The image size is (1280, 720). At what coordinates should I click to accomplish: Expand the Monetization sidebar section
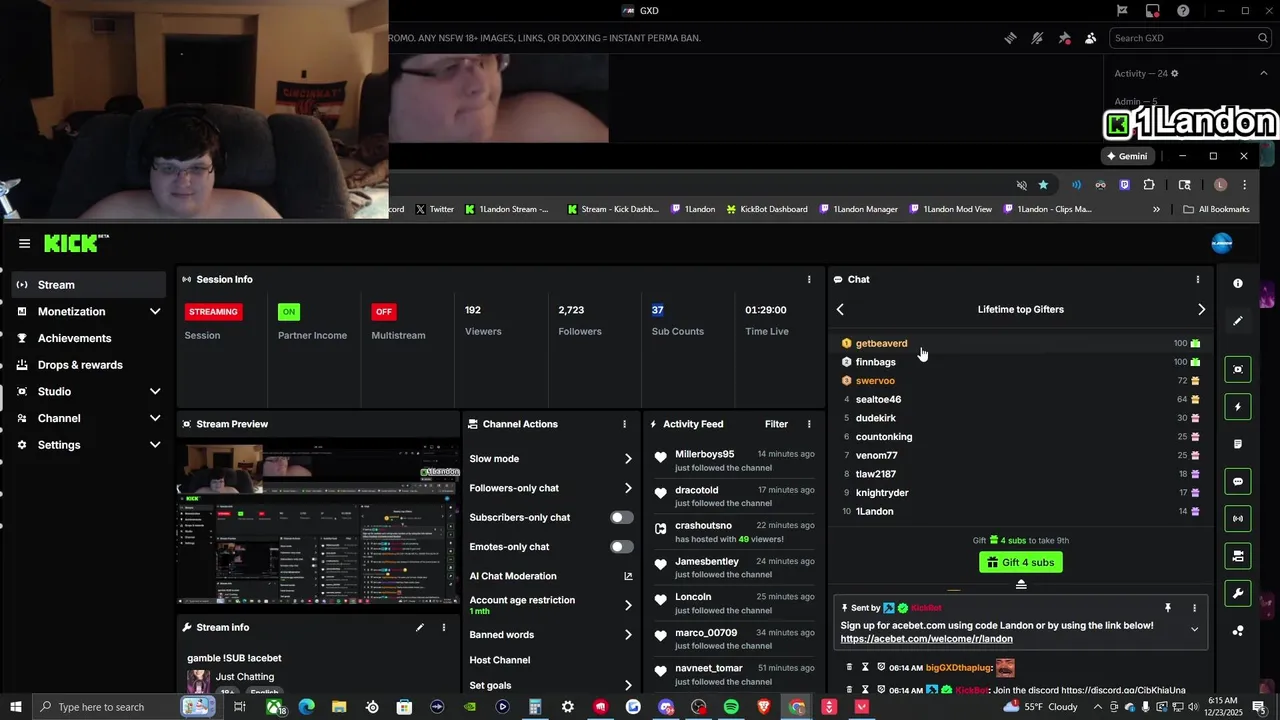coord(155,312)
